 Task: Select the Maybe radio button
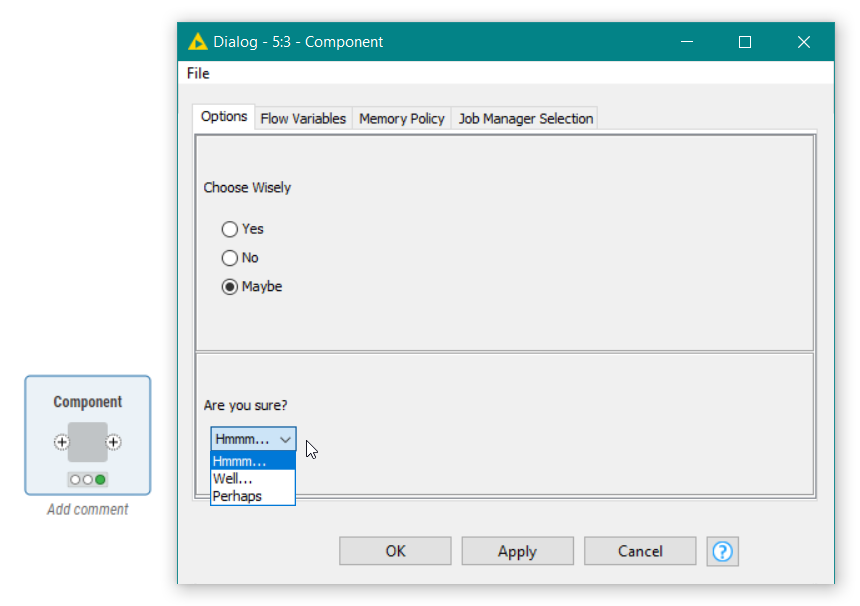pyautogui.click(x=230, y=286)
